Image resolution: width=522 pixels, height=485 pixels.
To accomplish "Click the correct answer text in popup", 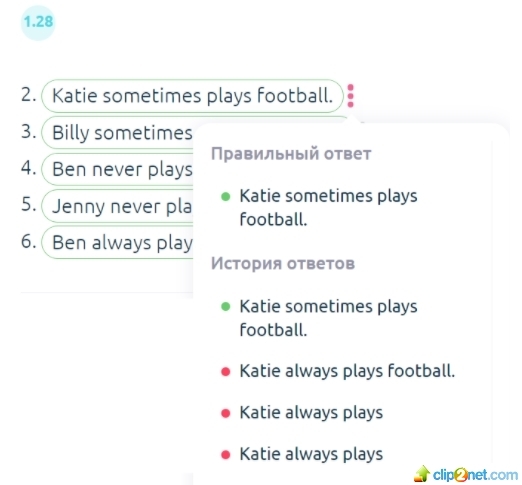I will (328, 207).
